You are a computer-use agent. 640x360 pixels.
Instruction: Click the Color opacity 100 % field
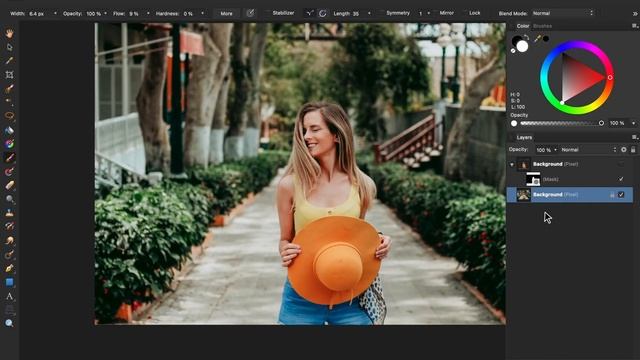(x=618, y=123)
